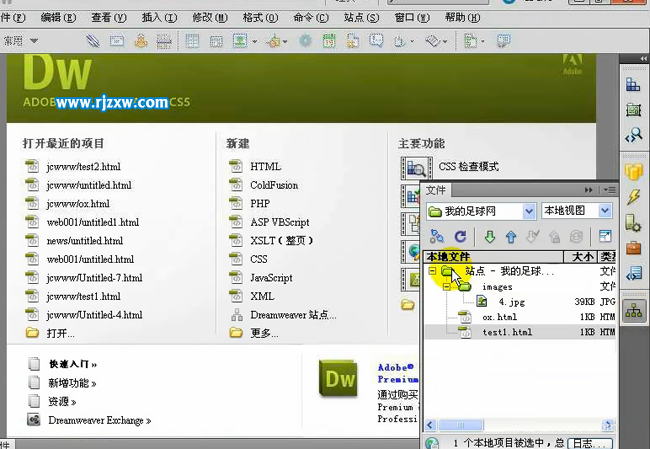Click the Connect to remote host icon
650x449 pixels.
click(437, 236)
